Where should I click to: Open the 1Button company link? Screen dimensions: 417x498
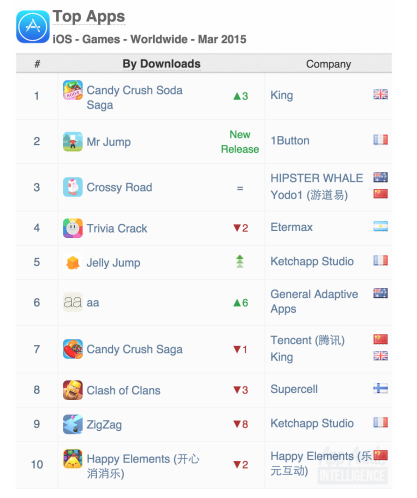point(290,140)
